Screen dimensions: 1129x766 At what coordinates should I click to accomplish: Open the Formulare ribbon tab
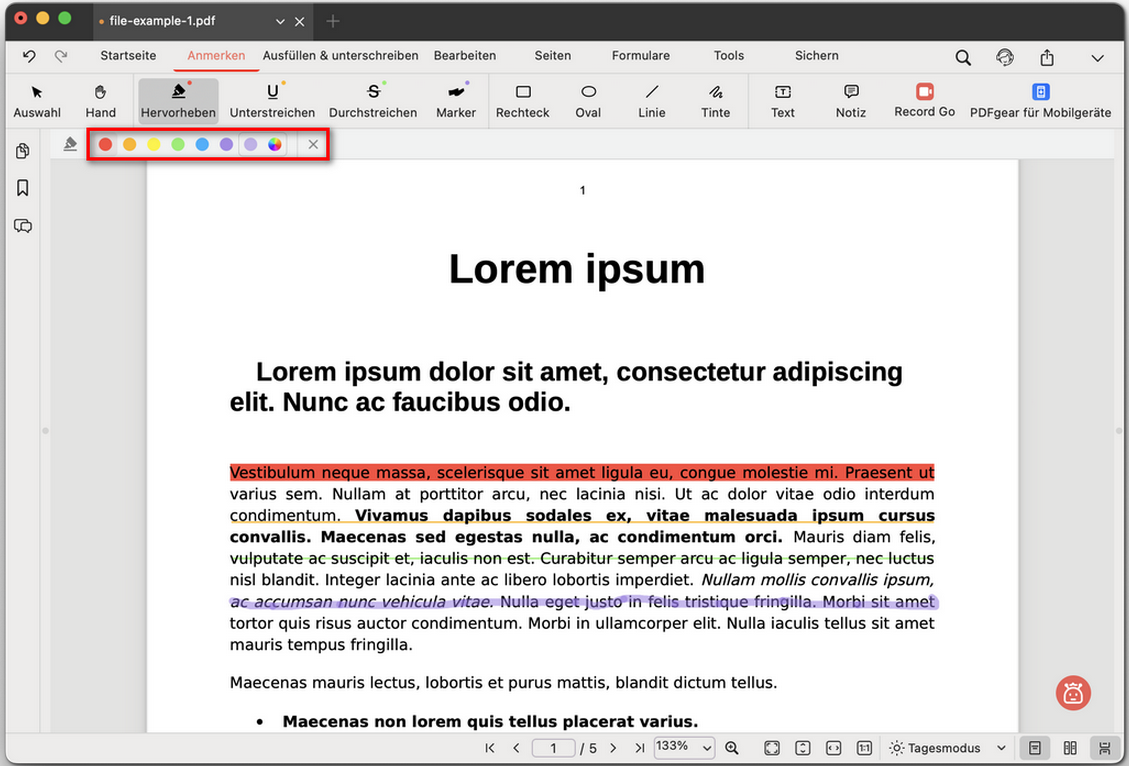[640, 56]
